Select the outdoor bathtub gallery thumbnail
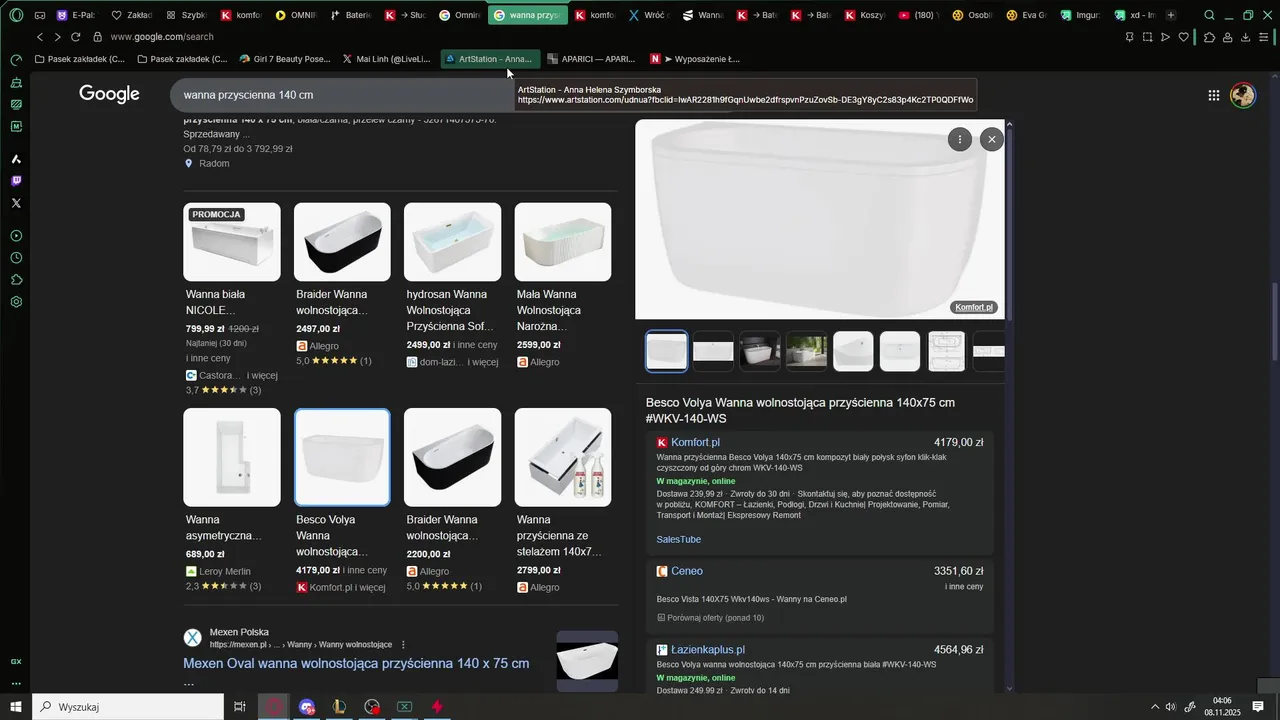This screenshot has width=1280, height=720. [x=807, y=351]
